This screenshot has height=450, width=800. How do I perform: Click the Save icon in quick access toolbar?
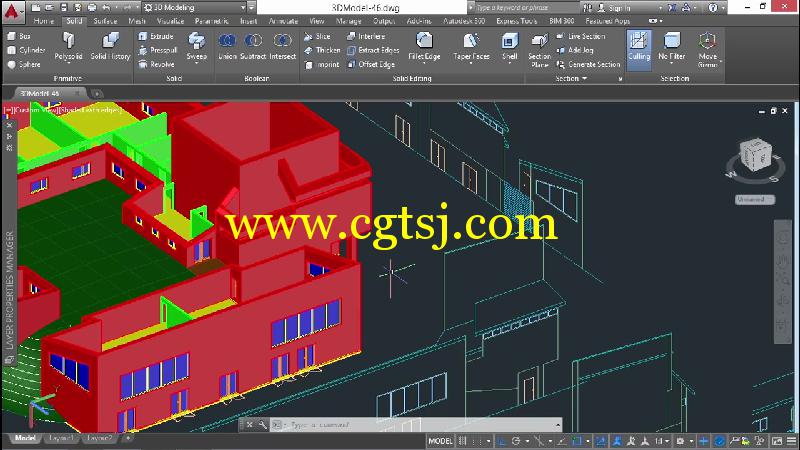[64, 8]
